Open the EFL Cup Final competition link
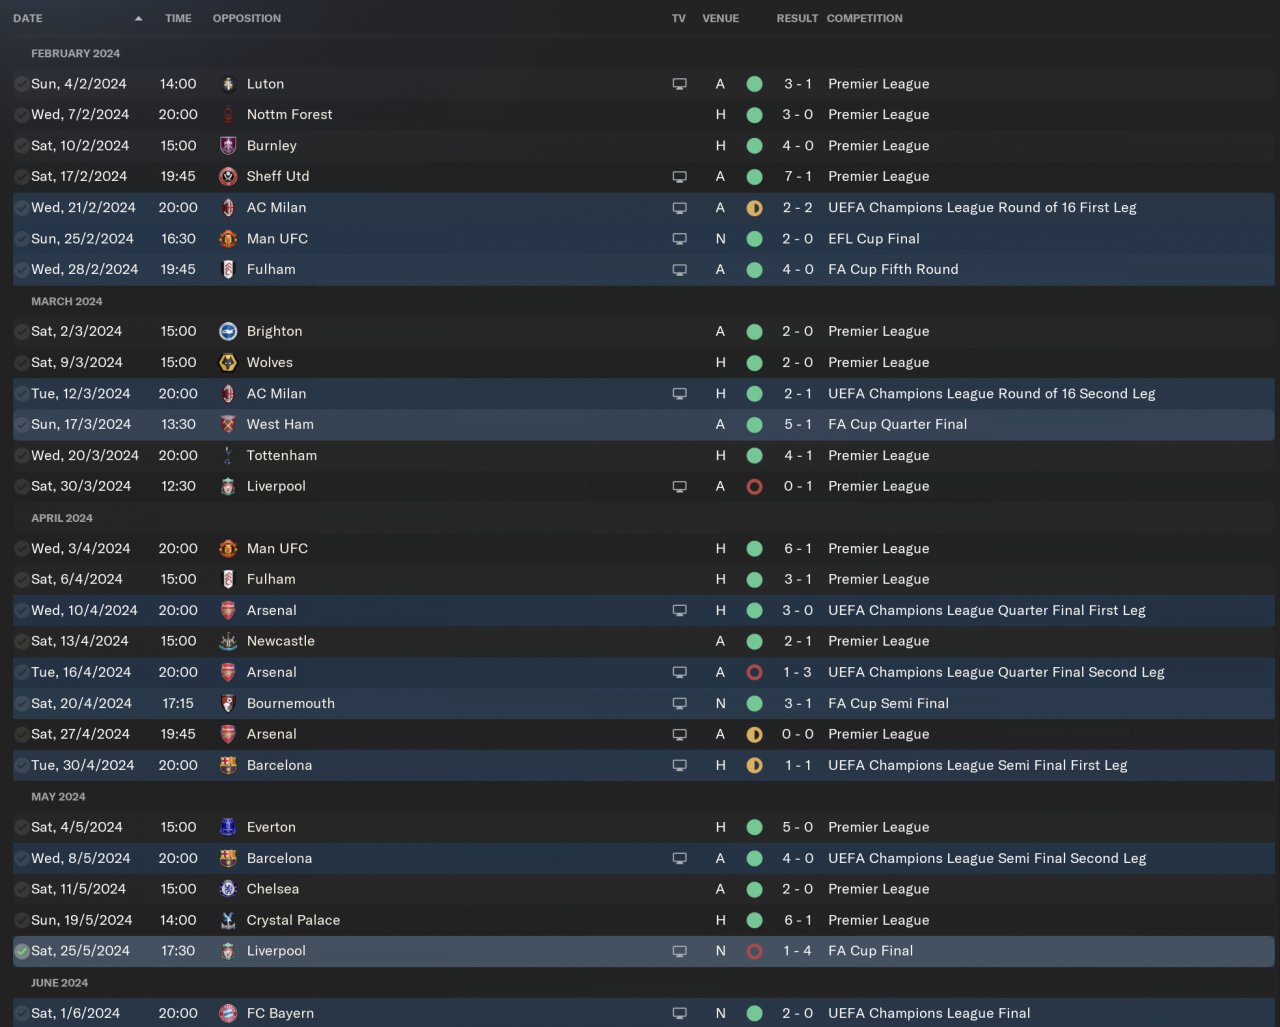 coord(874,239)
